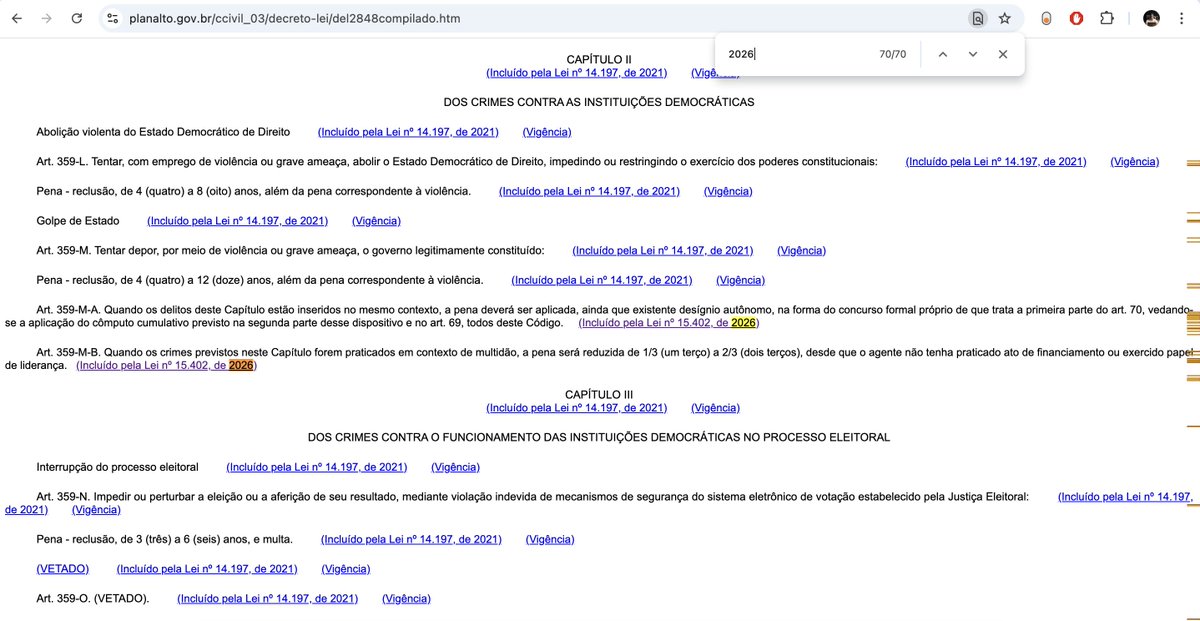Open Vigência link after 12 (doze) anos penalty
The image size is (1200, 621).
pyautogui.click(x=740, y=280)
